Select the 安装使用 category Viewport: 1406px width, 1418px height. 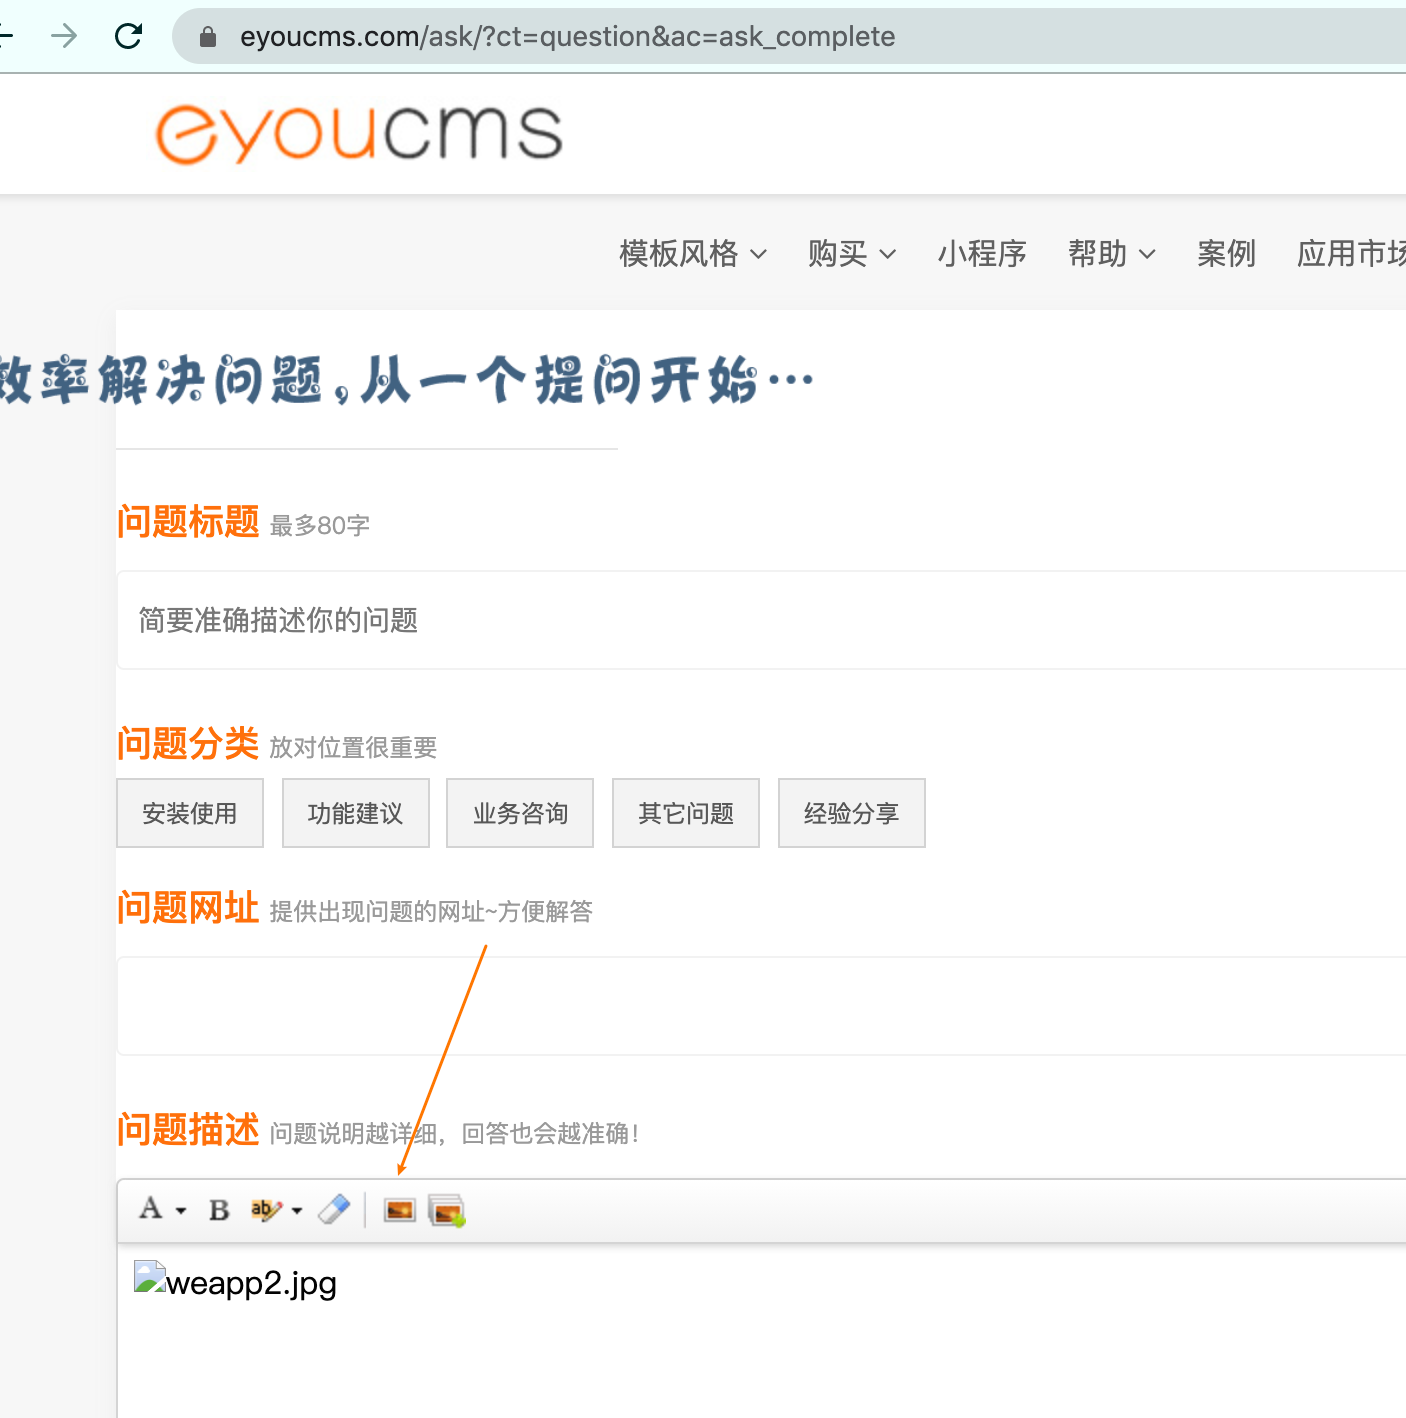(190, 813)
